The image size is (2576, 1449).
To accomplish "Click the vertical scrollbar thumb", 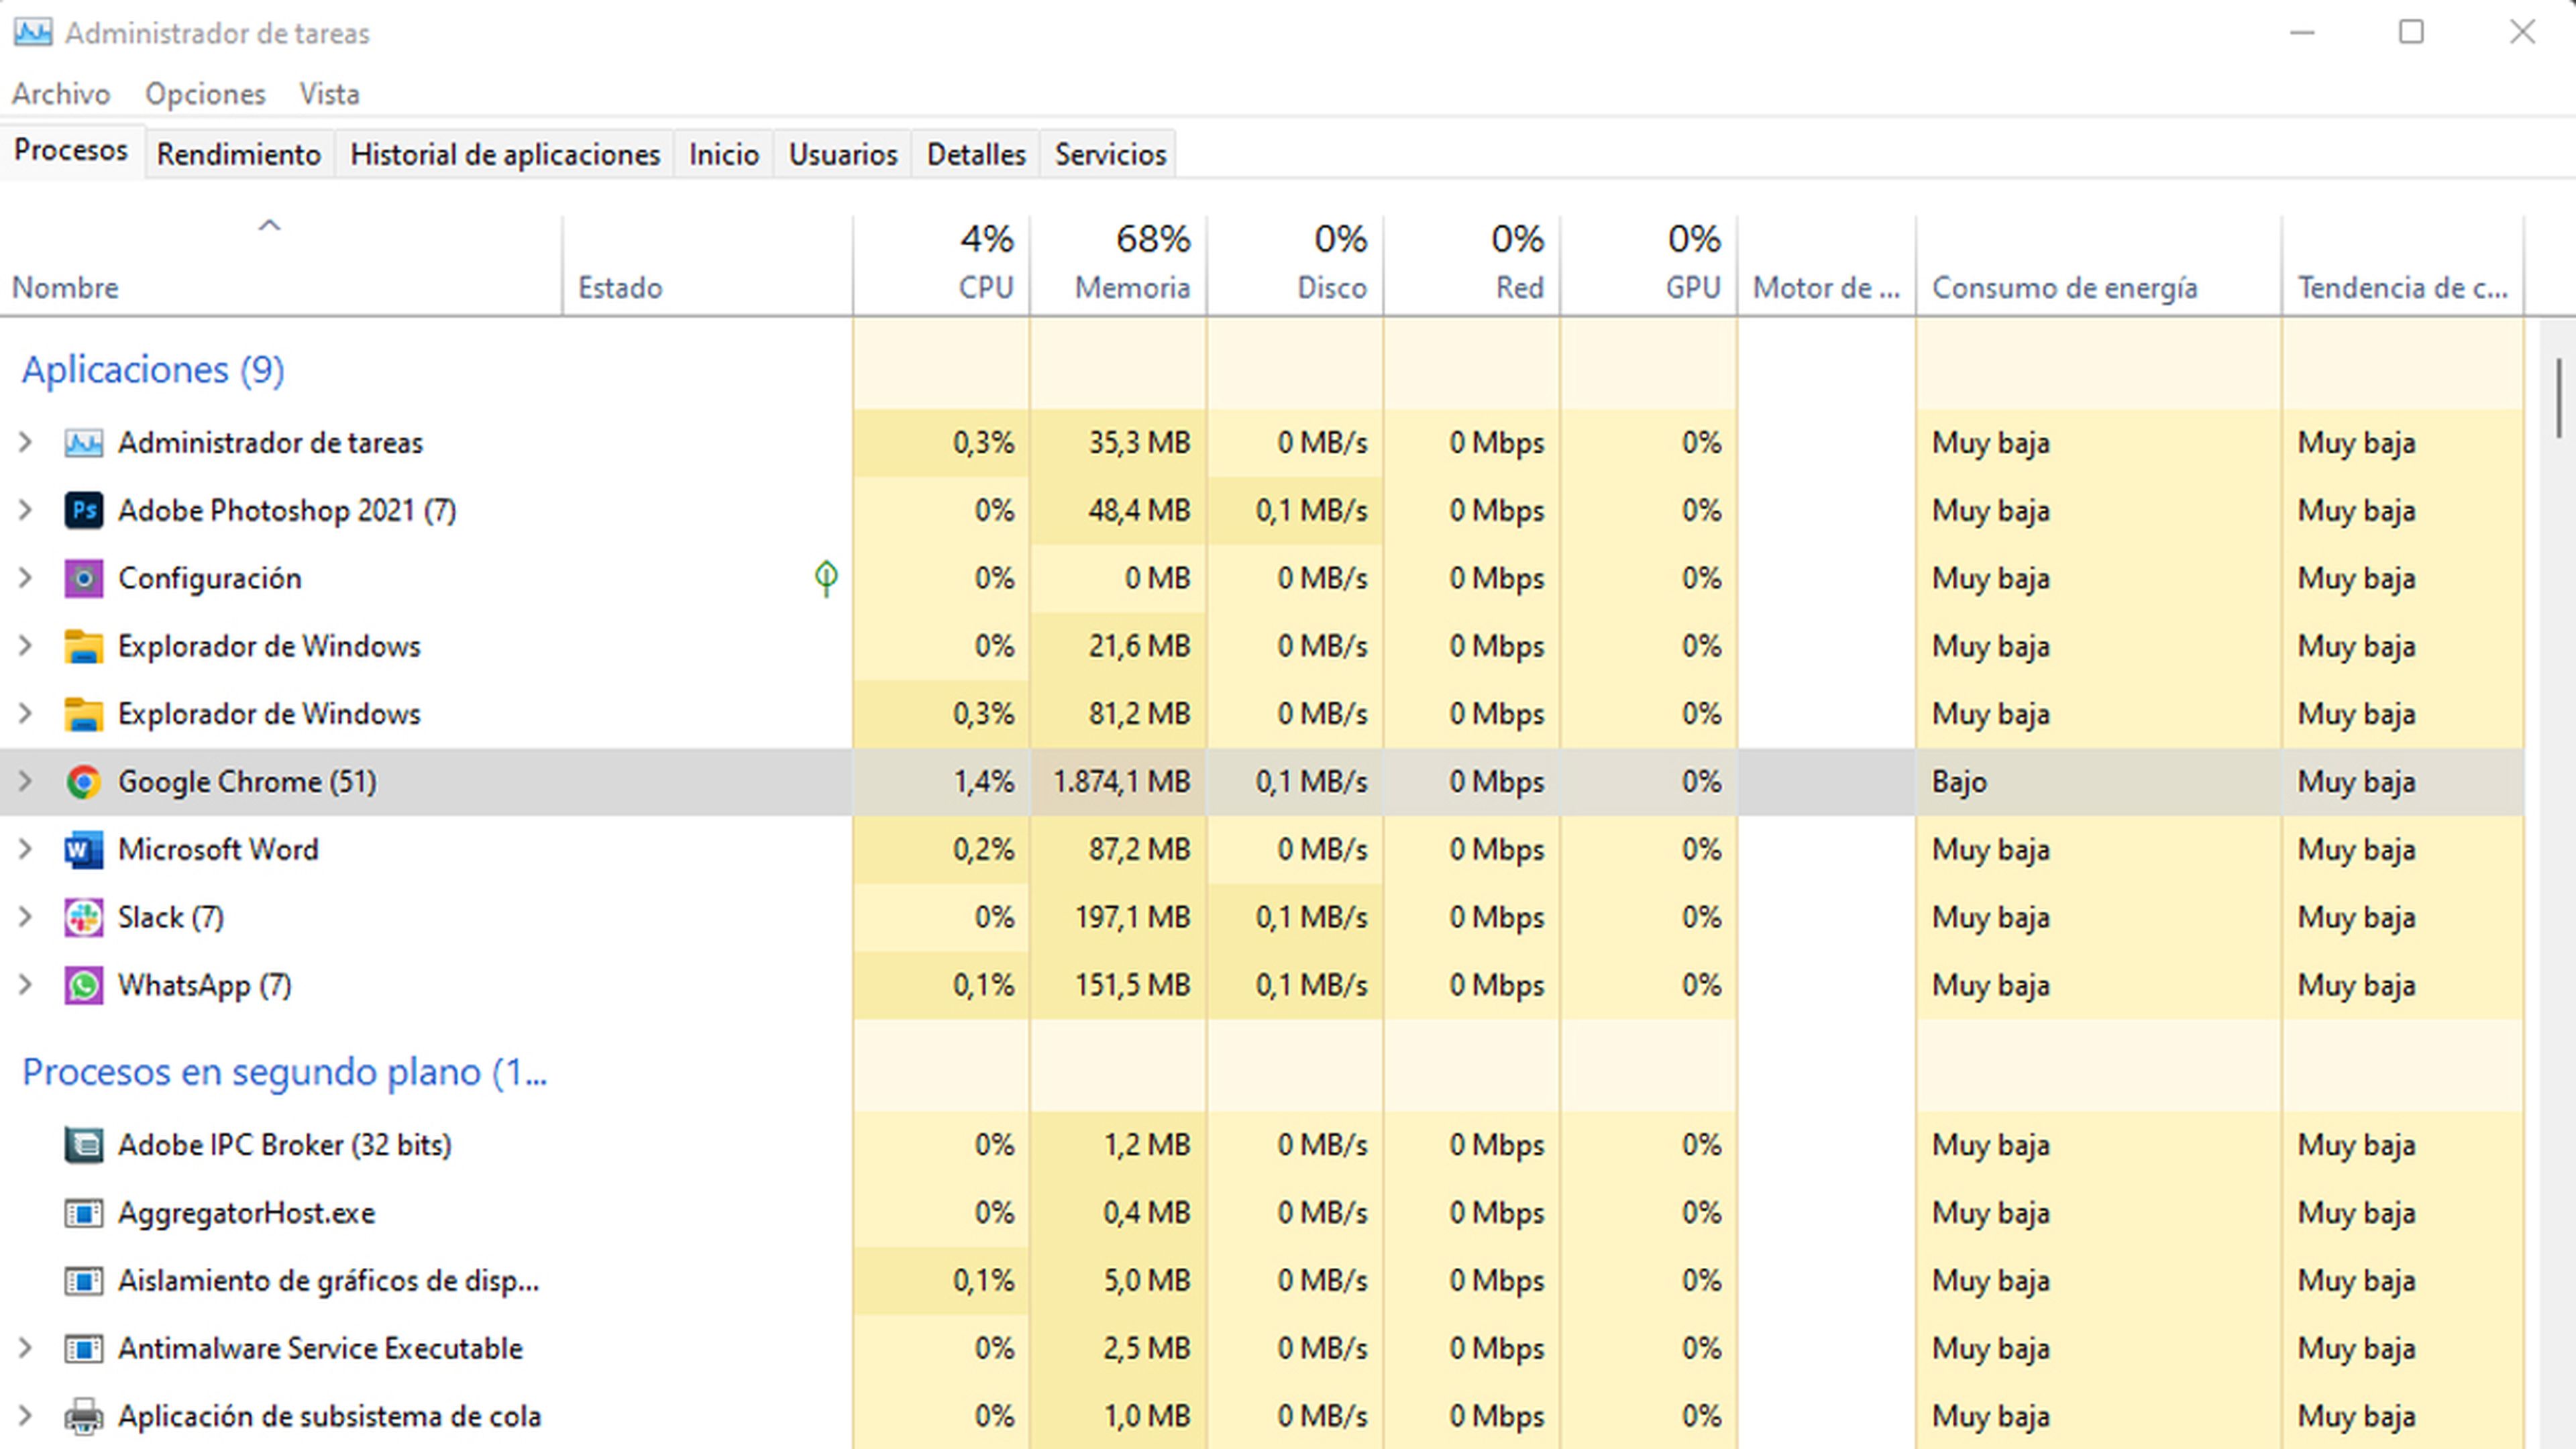I will click(2559, 398).
